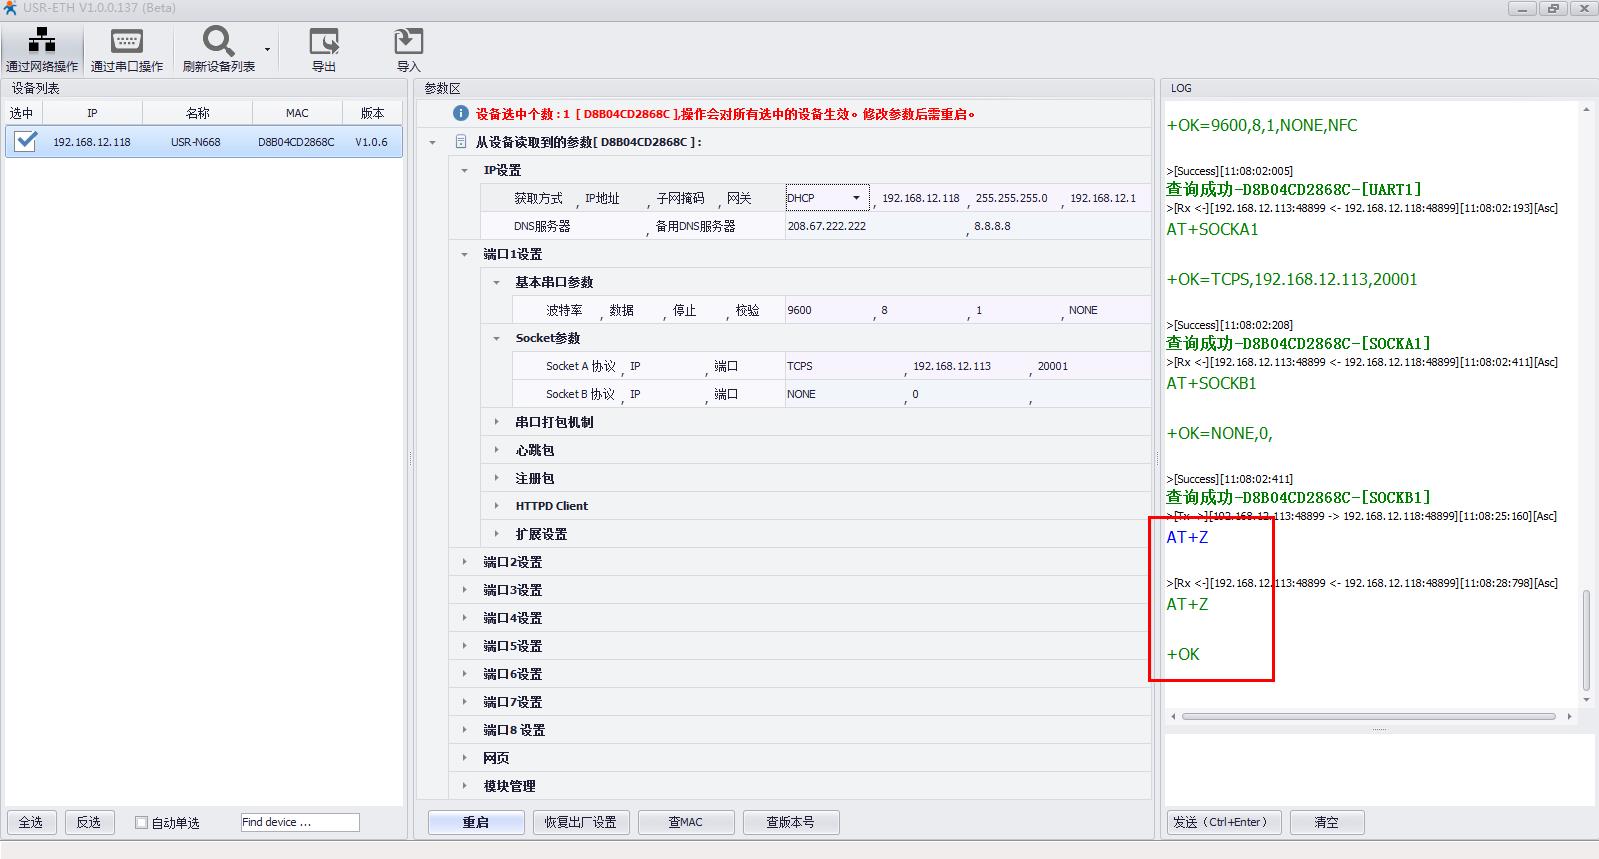Click the IP column header in device list
The height and width of the screenshot is (859, 1599).
(92, 113)
